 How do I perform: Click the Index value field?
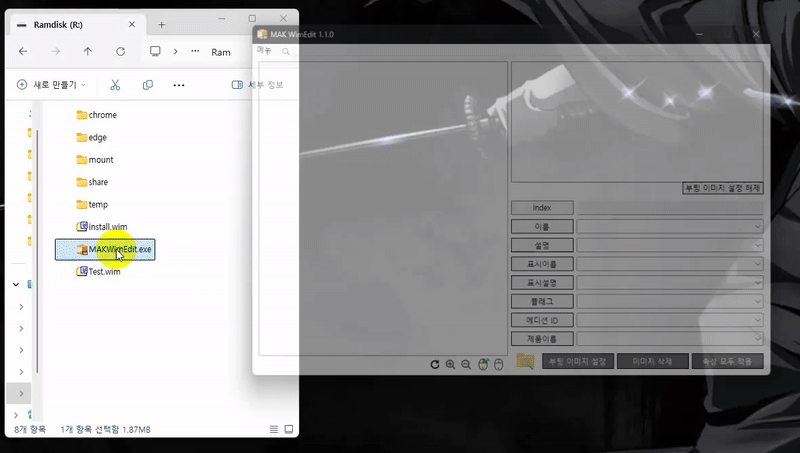670,208
